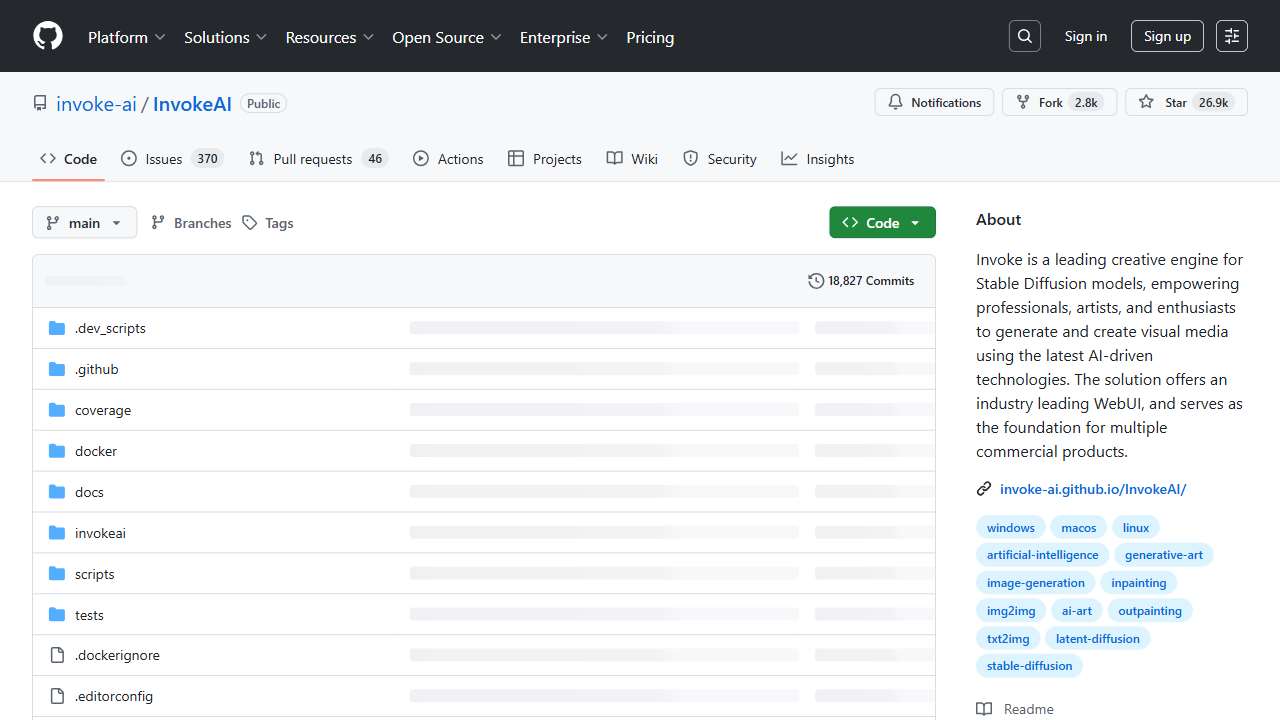The width and height of the screenshot is (1280, 720).
Task: Click the GitHub logo icon
Action: pyautogui.click(x=48, y=36)
